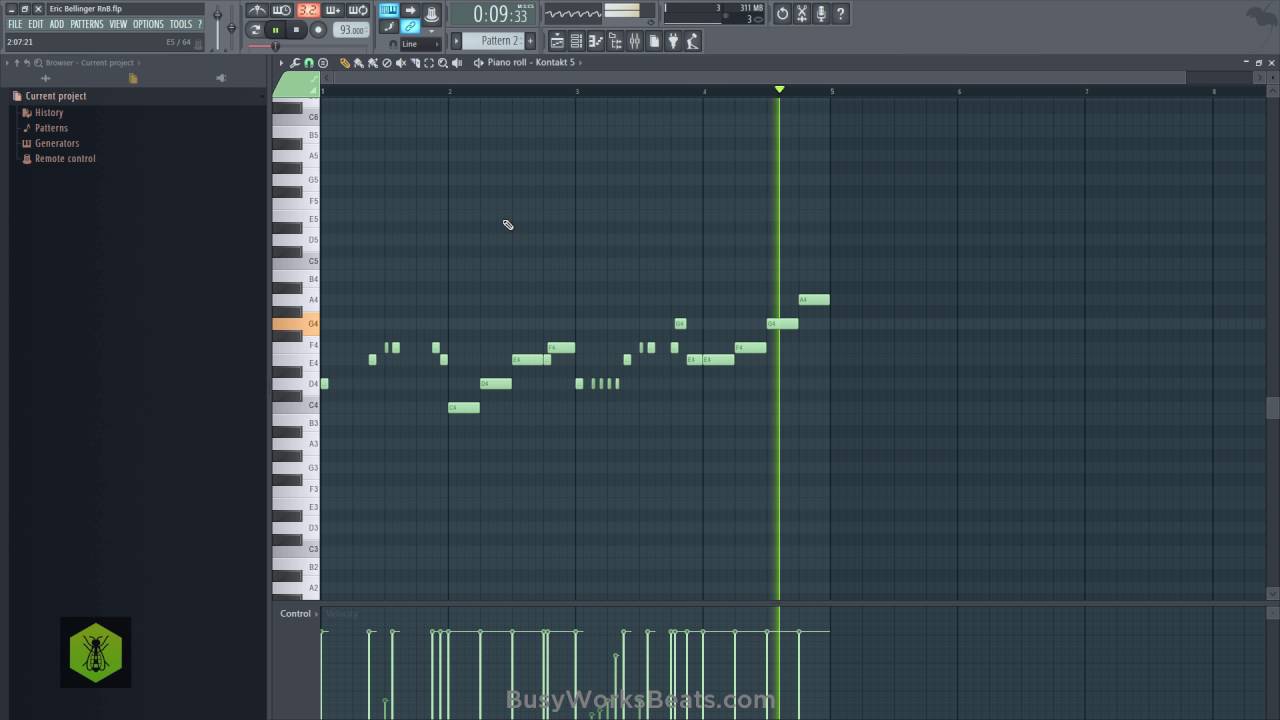
Task: Stop playback with the stop button
Action: (x=296, y=30)
